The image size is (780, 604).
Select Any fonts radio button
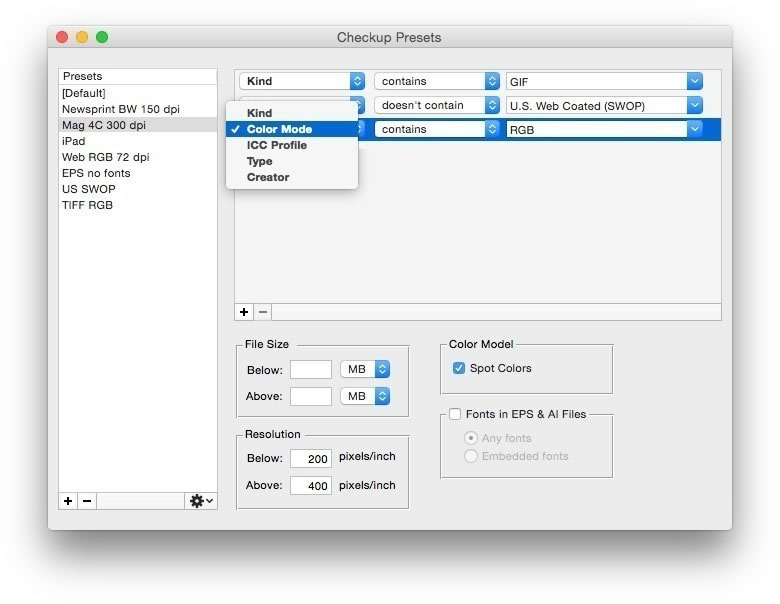[x=471, y=438]
